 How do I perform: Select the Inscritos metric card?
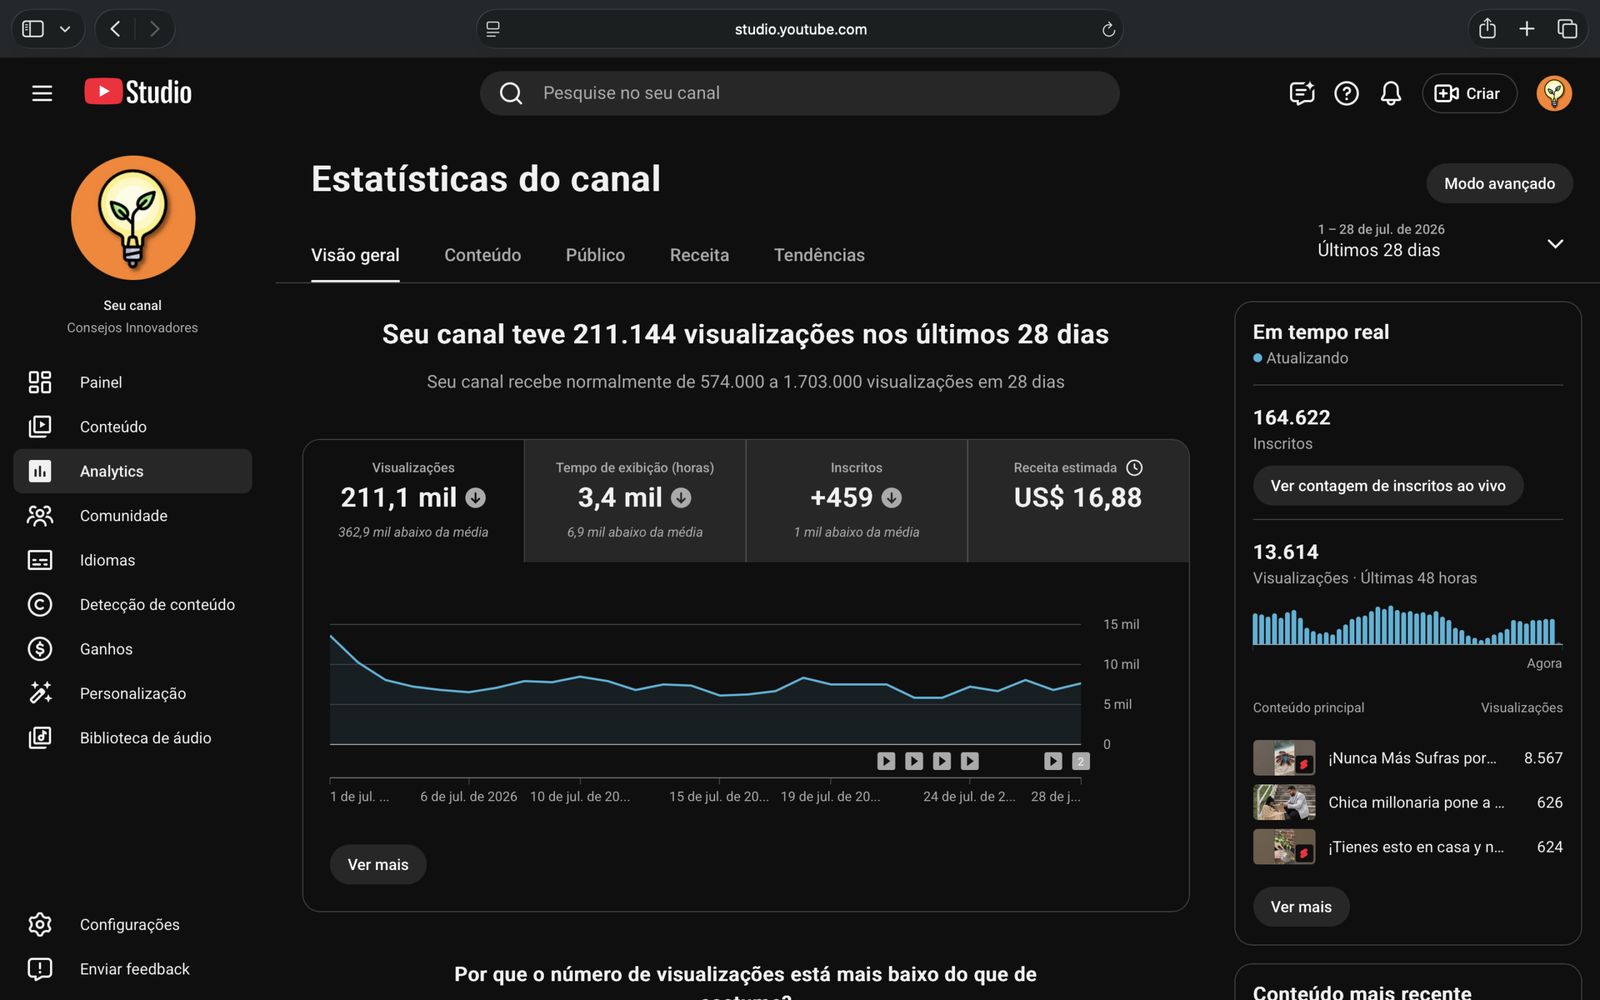tap(857, 501)
